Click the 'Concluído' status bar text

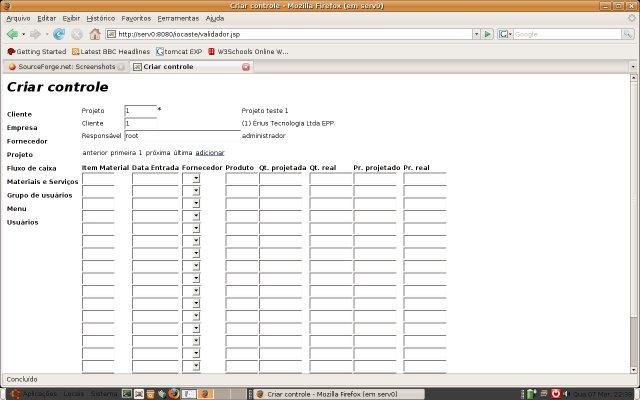[22, 379]
